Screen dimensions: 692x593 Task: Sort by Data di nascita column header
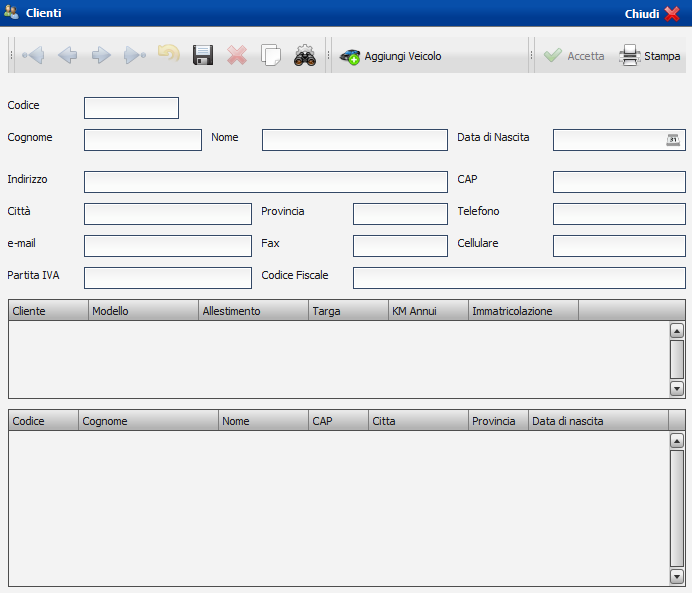click(598, 420)
